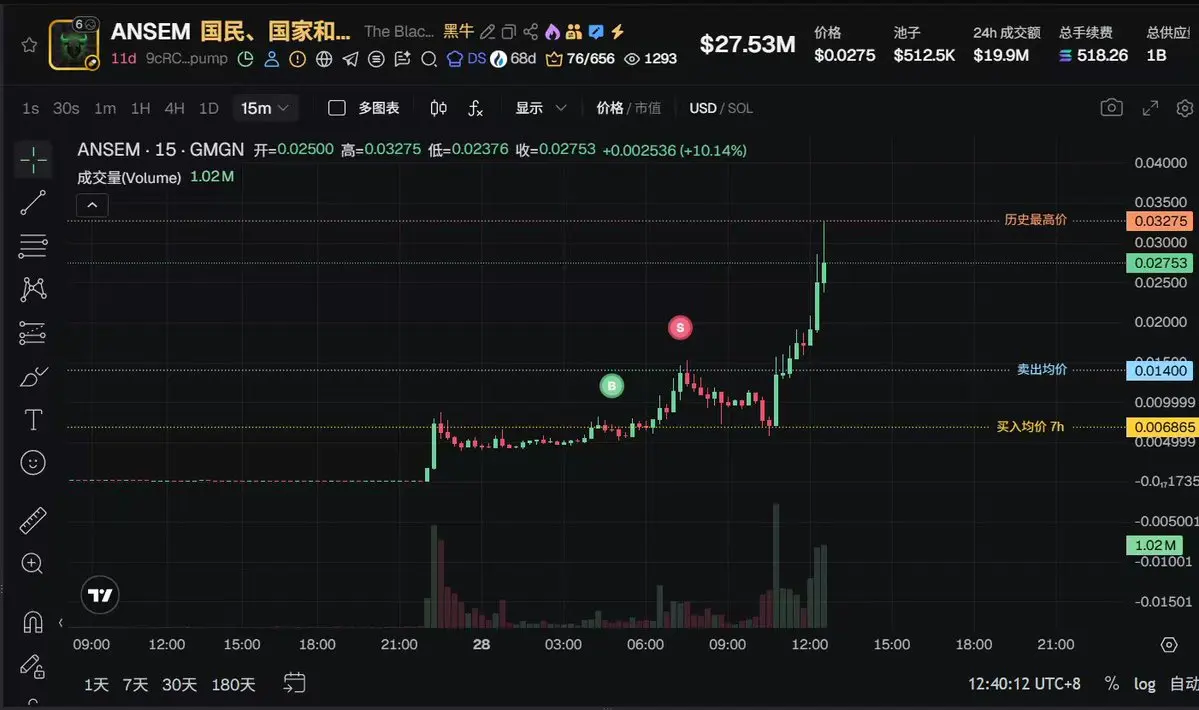Select the pattern drawing tool

click(33, 289)
